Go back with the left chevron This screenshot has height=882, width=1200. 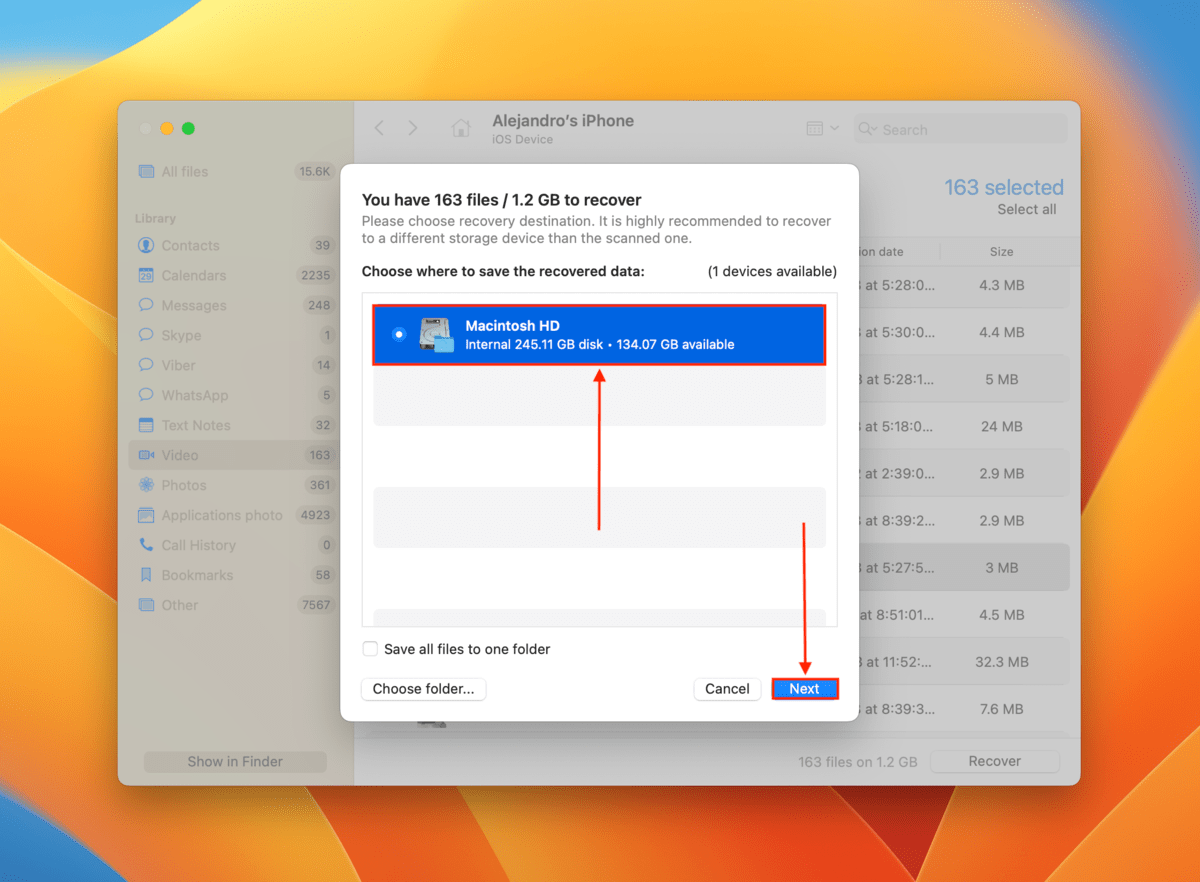[379, 128]
